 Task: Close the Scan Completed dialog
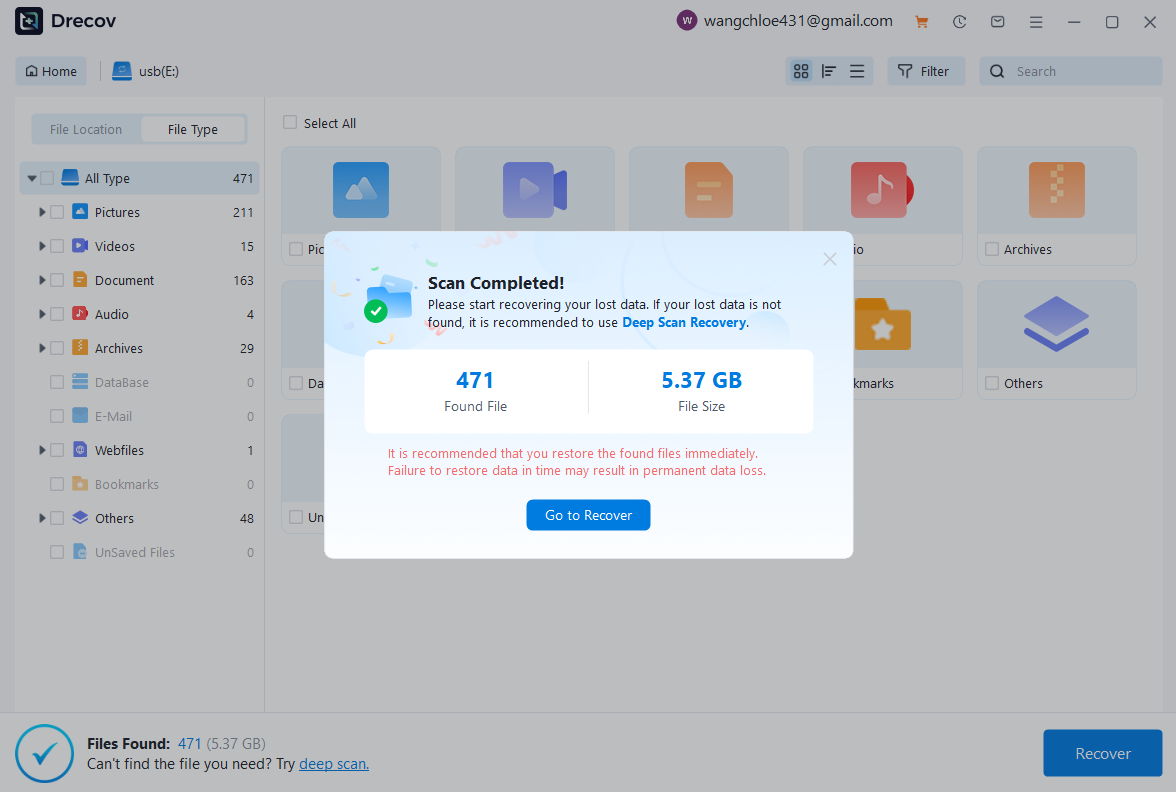coord(829,259)
